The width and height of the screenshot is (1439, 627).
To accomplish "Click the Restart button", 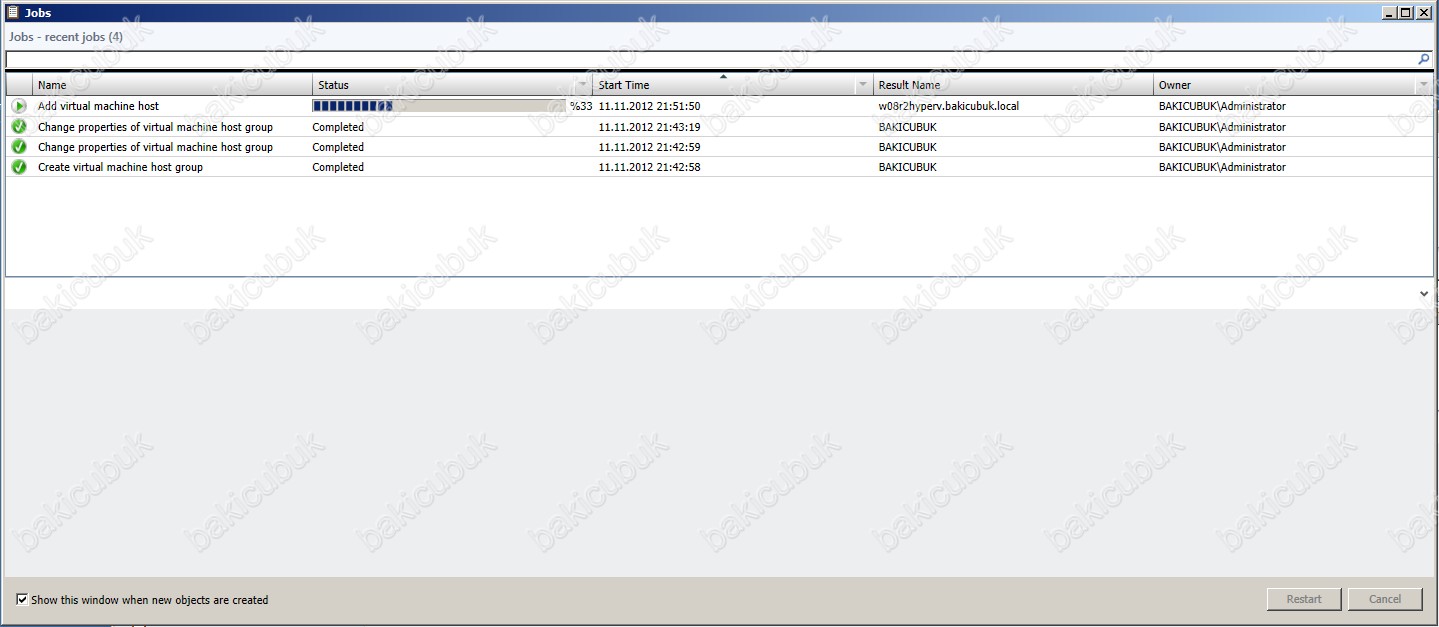I will click(1304, 599).
